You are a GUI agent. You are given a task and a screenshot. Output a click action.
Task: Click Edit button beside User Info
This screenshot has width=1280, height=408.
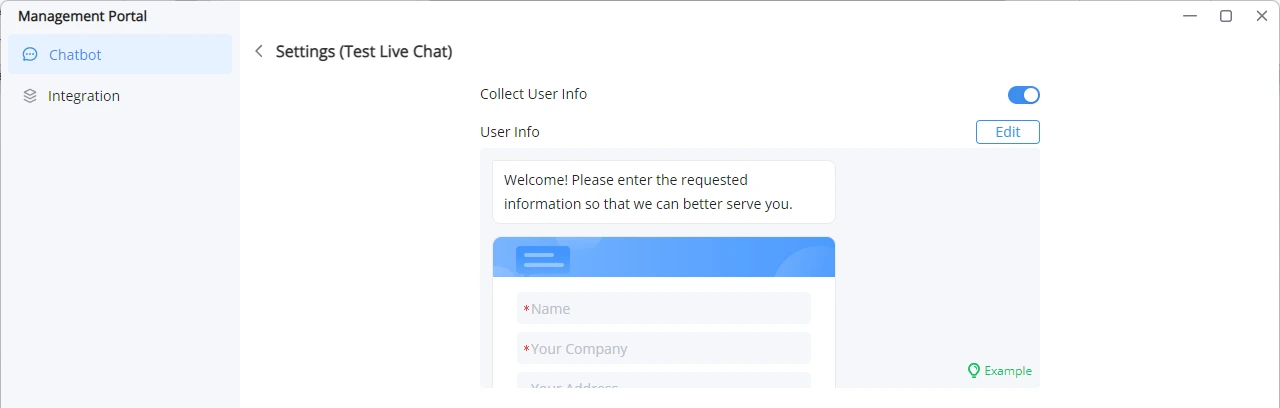click(x=1008, y=132)
